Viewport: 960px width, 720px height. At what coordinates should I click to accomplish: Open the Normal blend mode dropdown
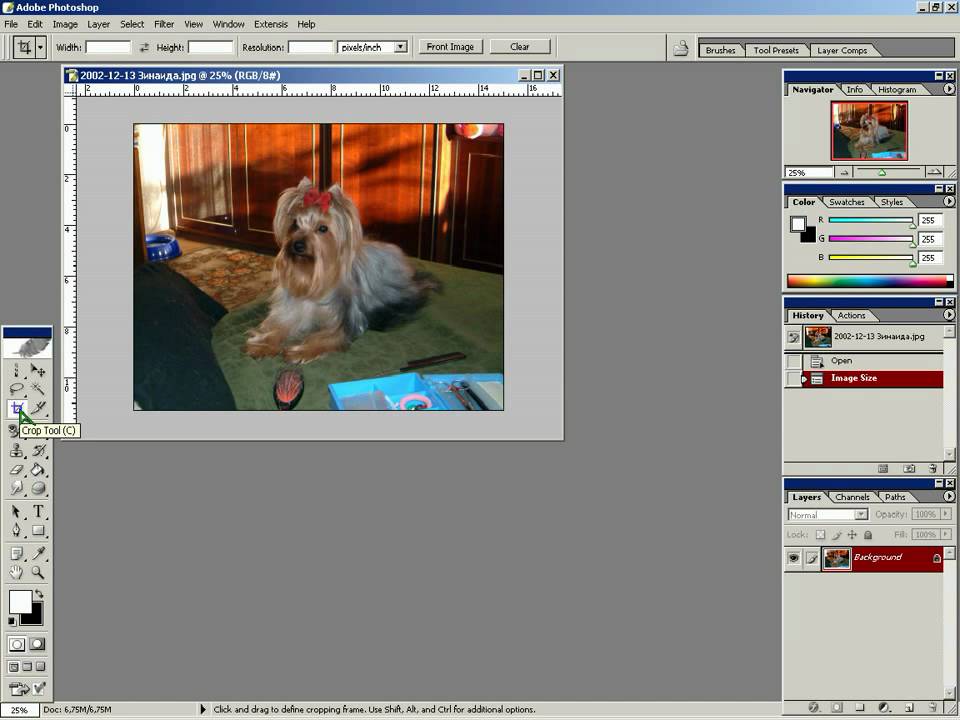click(x=828, y=515)
